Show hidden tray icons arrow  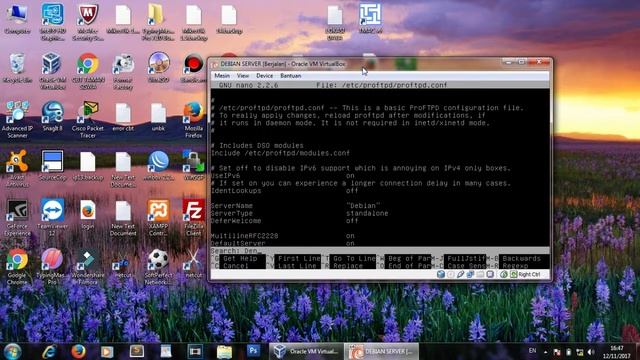pos(545,352)
